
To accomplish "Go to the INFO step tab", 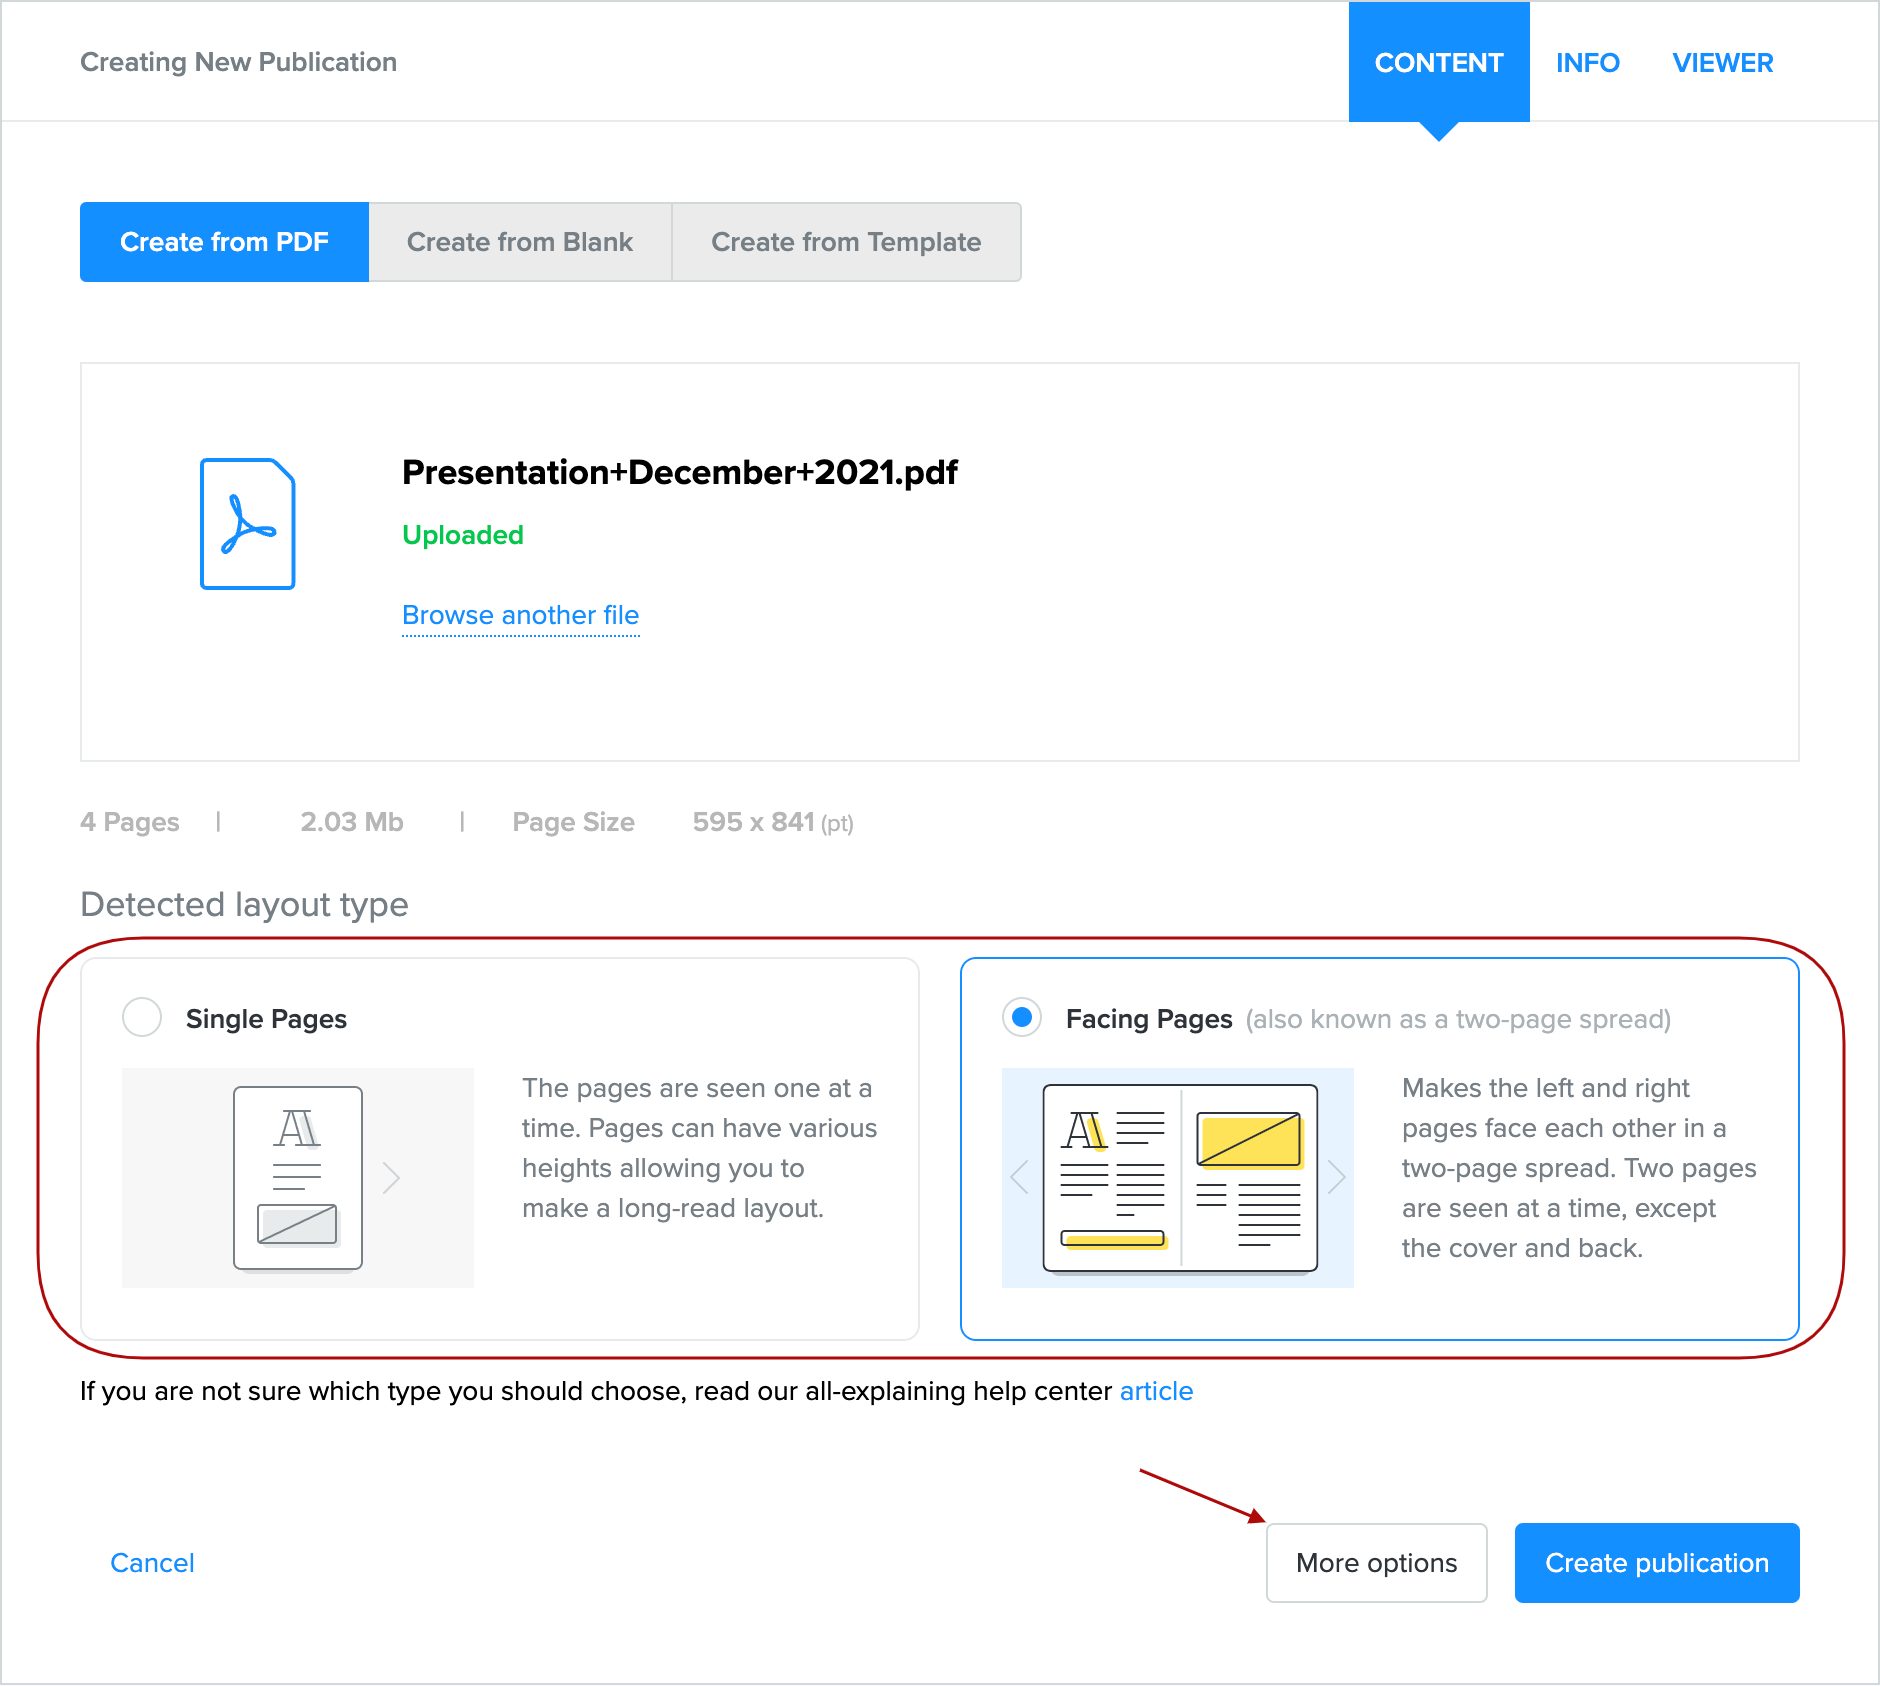I will pyautogui.click(x=1587, y=62).
